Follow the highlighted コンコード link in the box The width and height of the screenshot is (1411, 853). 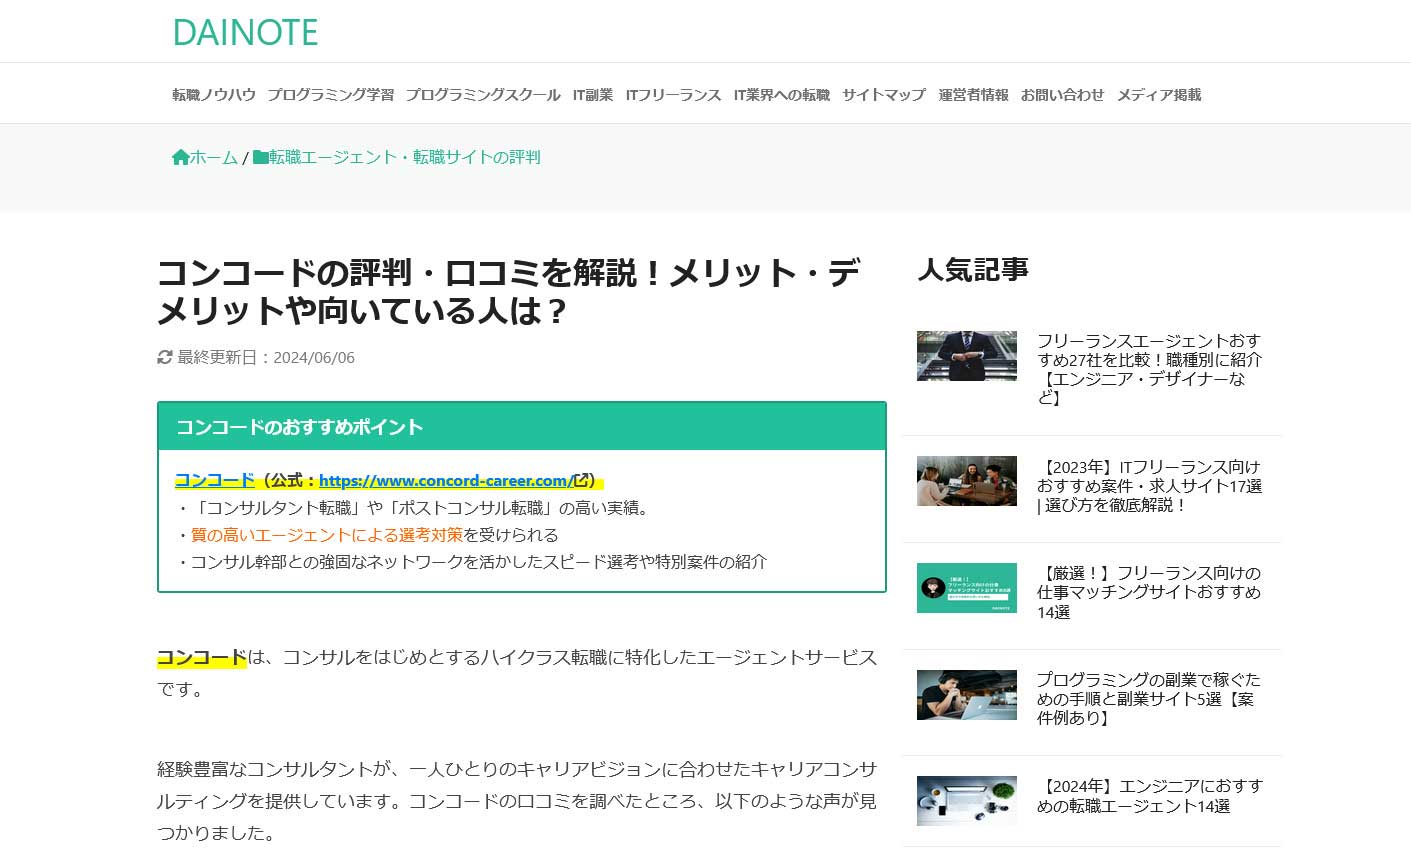[215, 480]
